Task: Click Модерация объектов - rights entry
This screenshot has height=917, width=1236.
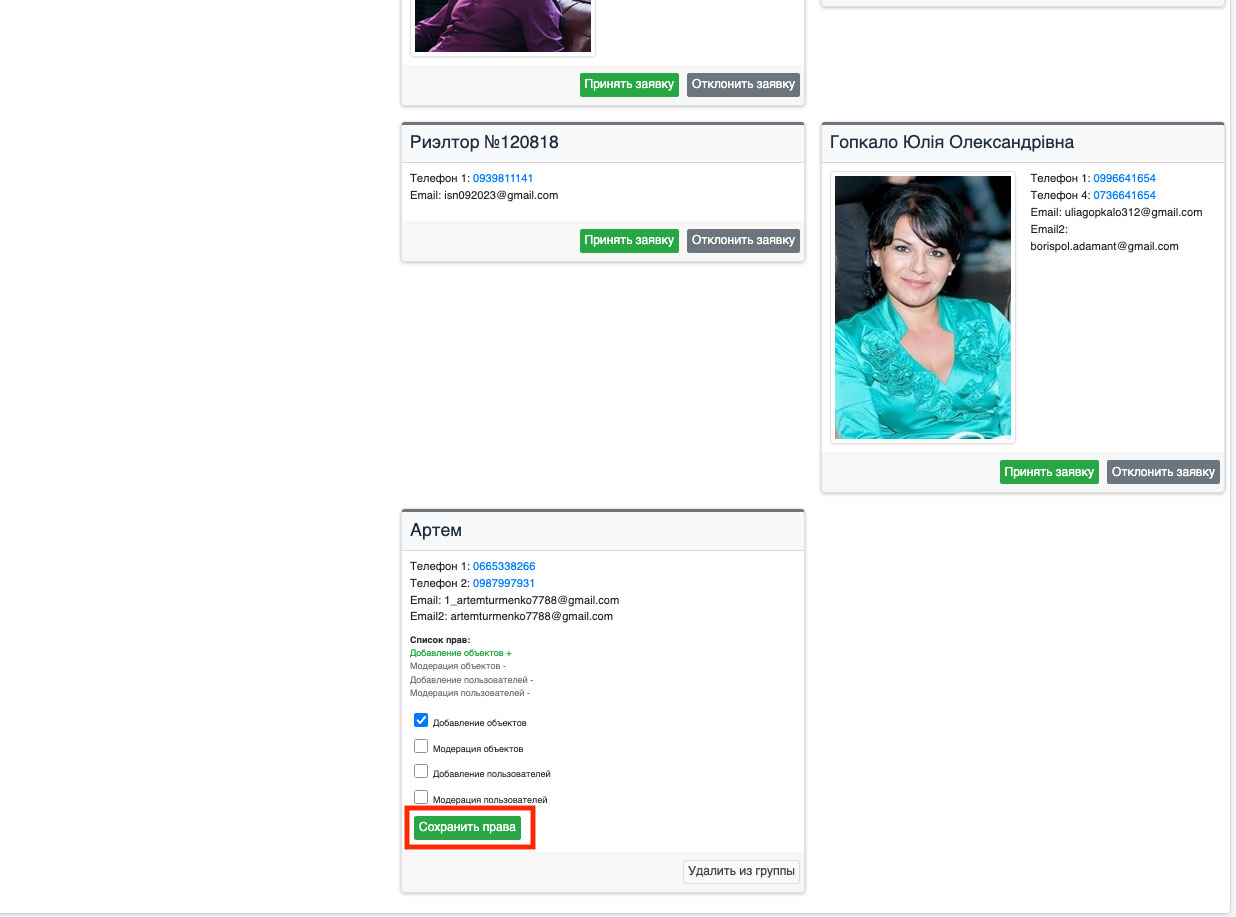Action: pyautogui.click(x=458, y=666)
